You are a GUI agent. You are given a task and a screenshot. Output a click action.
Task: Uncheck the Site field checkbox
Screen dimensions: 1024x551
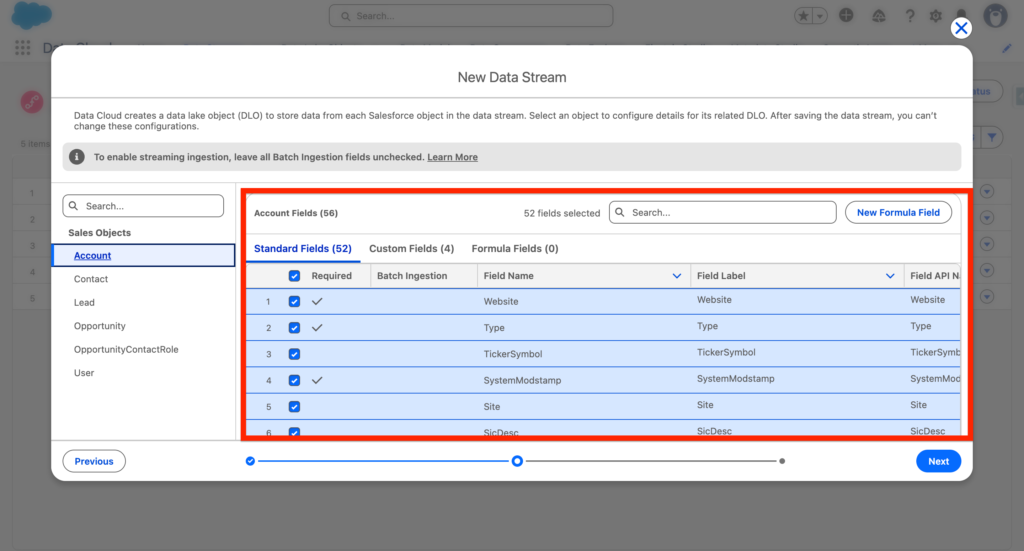pyautogui.click(x=294, y=407)
